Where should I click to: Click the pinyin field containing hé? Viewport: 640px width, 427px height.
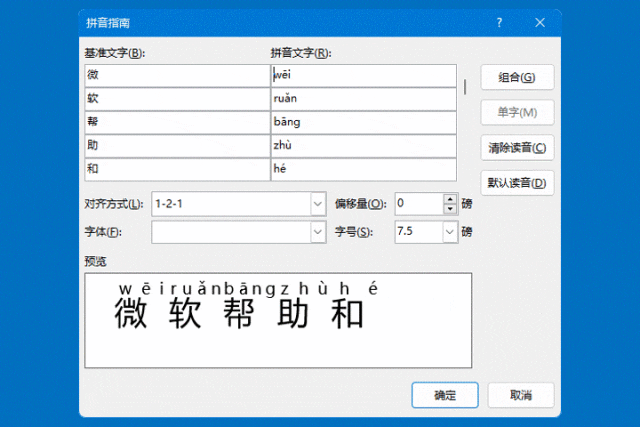click(364, 169)
